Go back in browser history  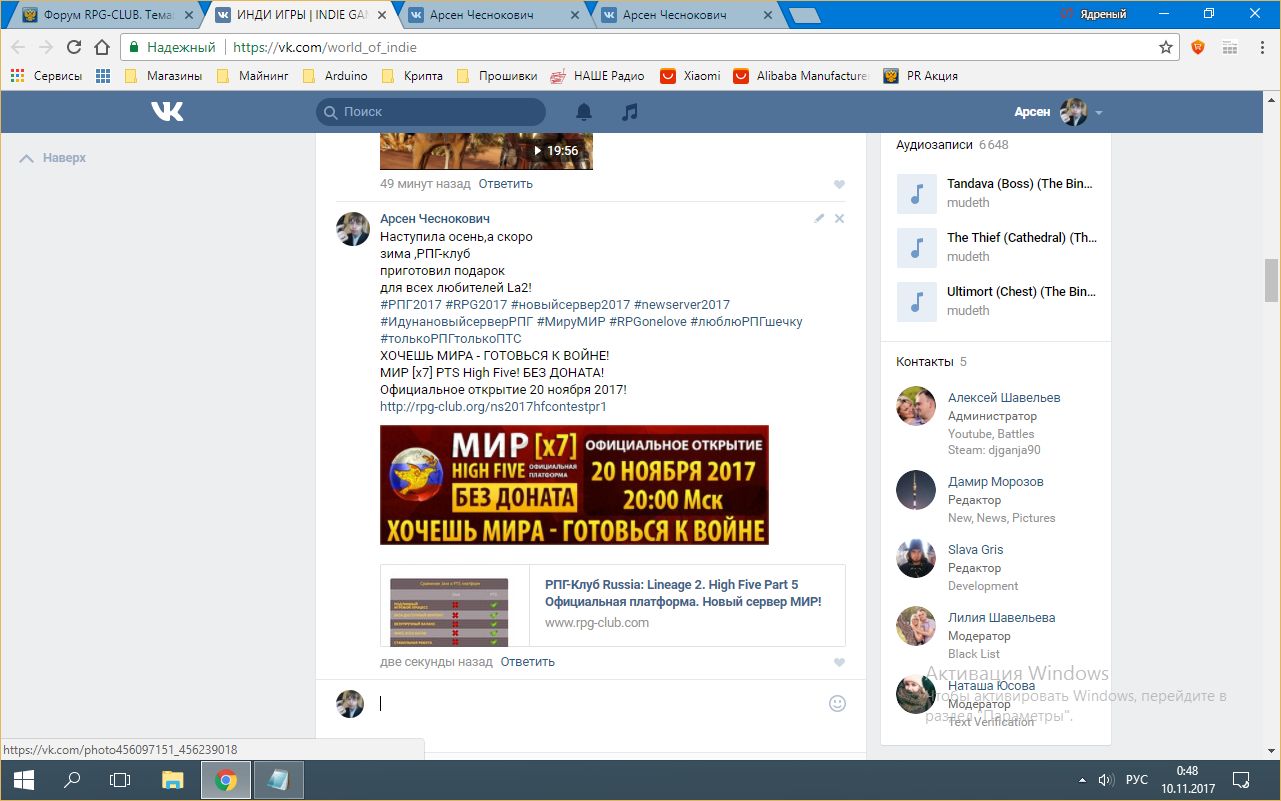pyautogui.click(x=18, y=47)
